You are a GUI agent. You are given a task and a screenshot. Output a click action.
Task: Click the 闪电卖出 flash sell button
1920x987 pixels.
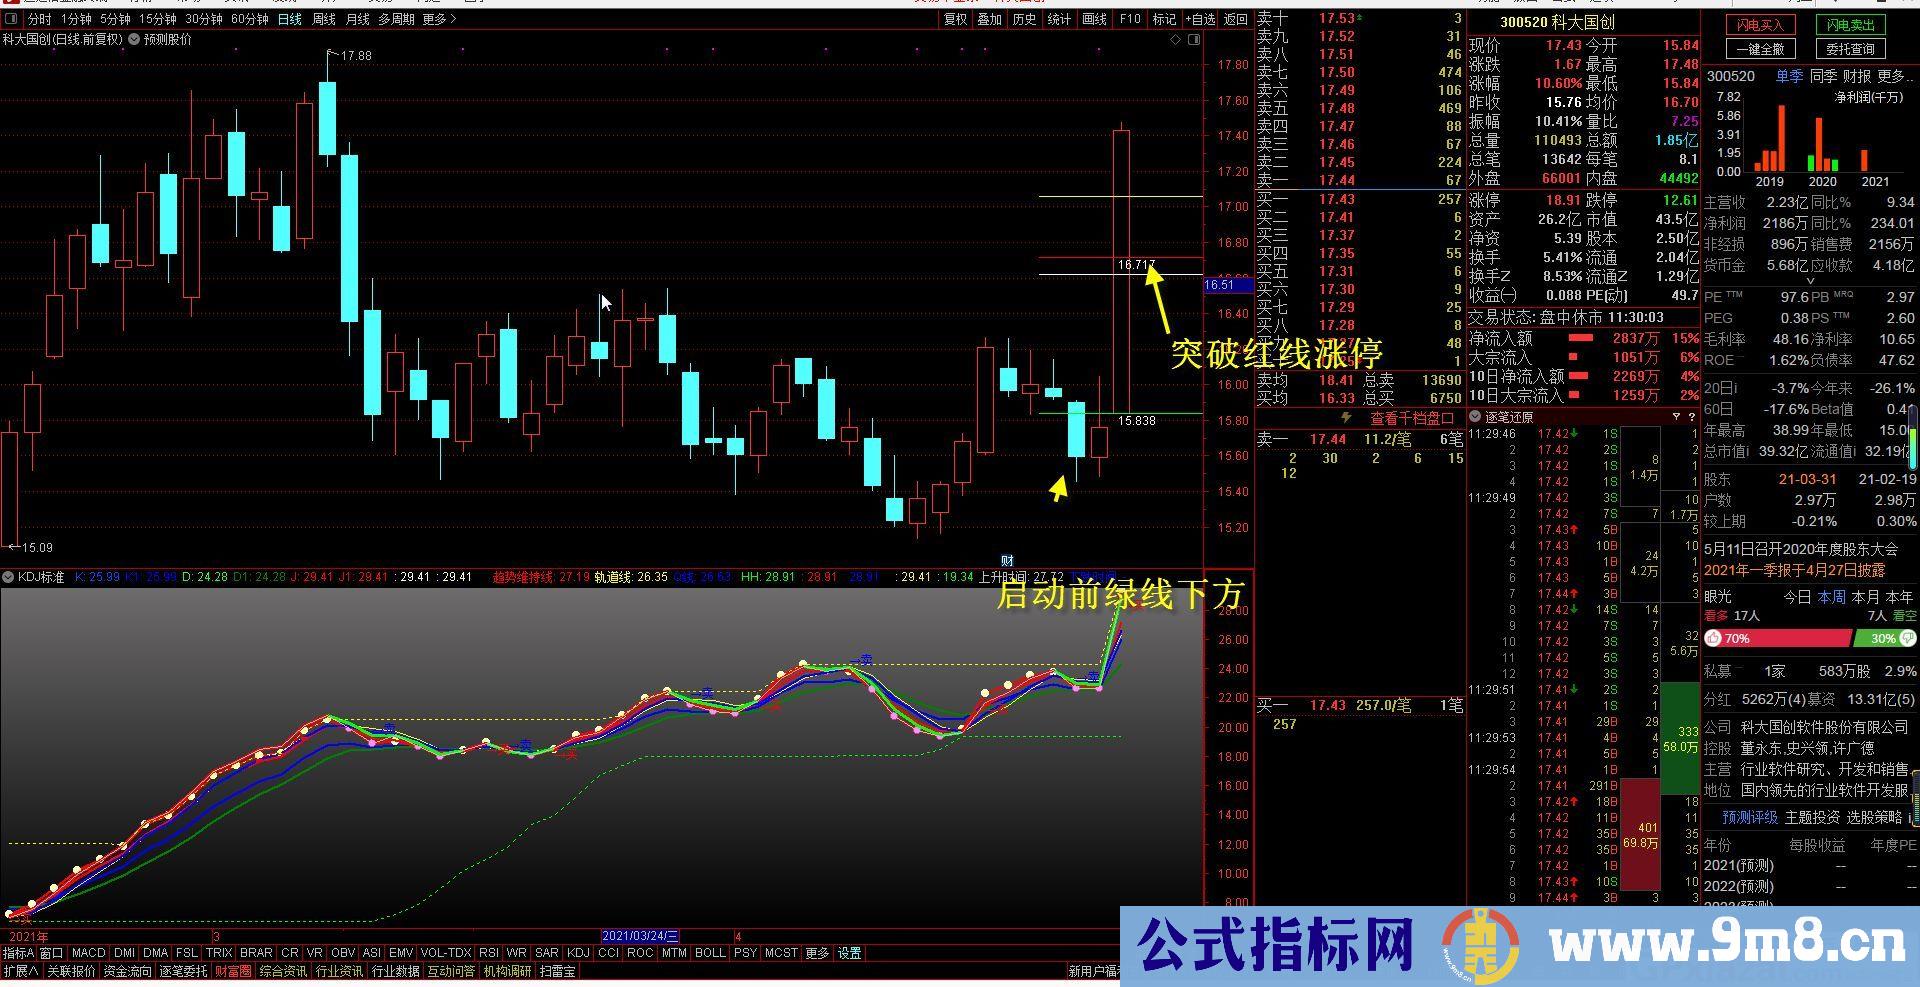tap(1850, 25)
